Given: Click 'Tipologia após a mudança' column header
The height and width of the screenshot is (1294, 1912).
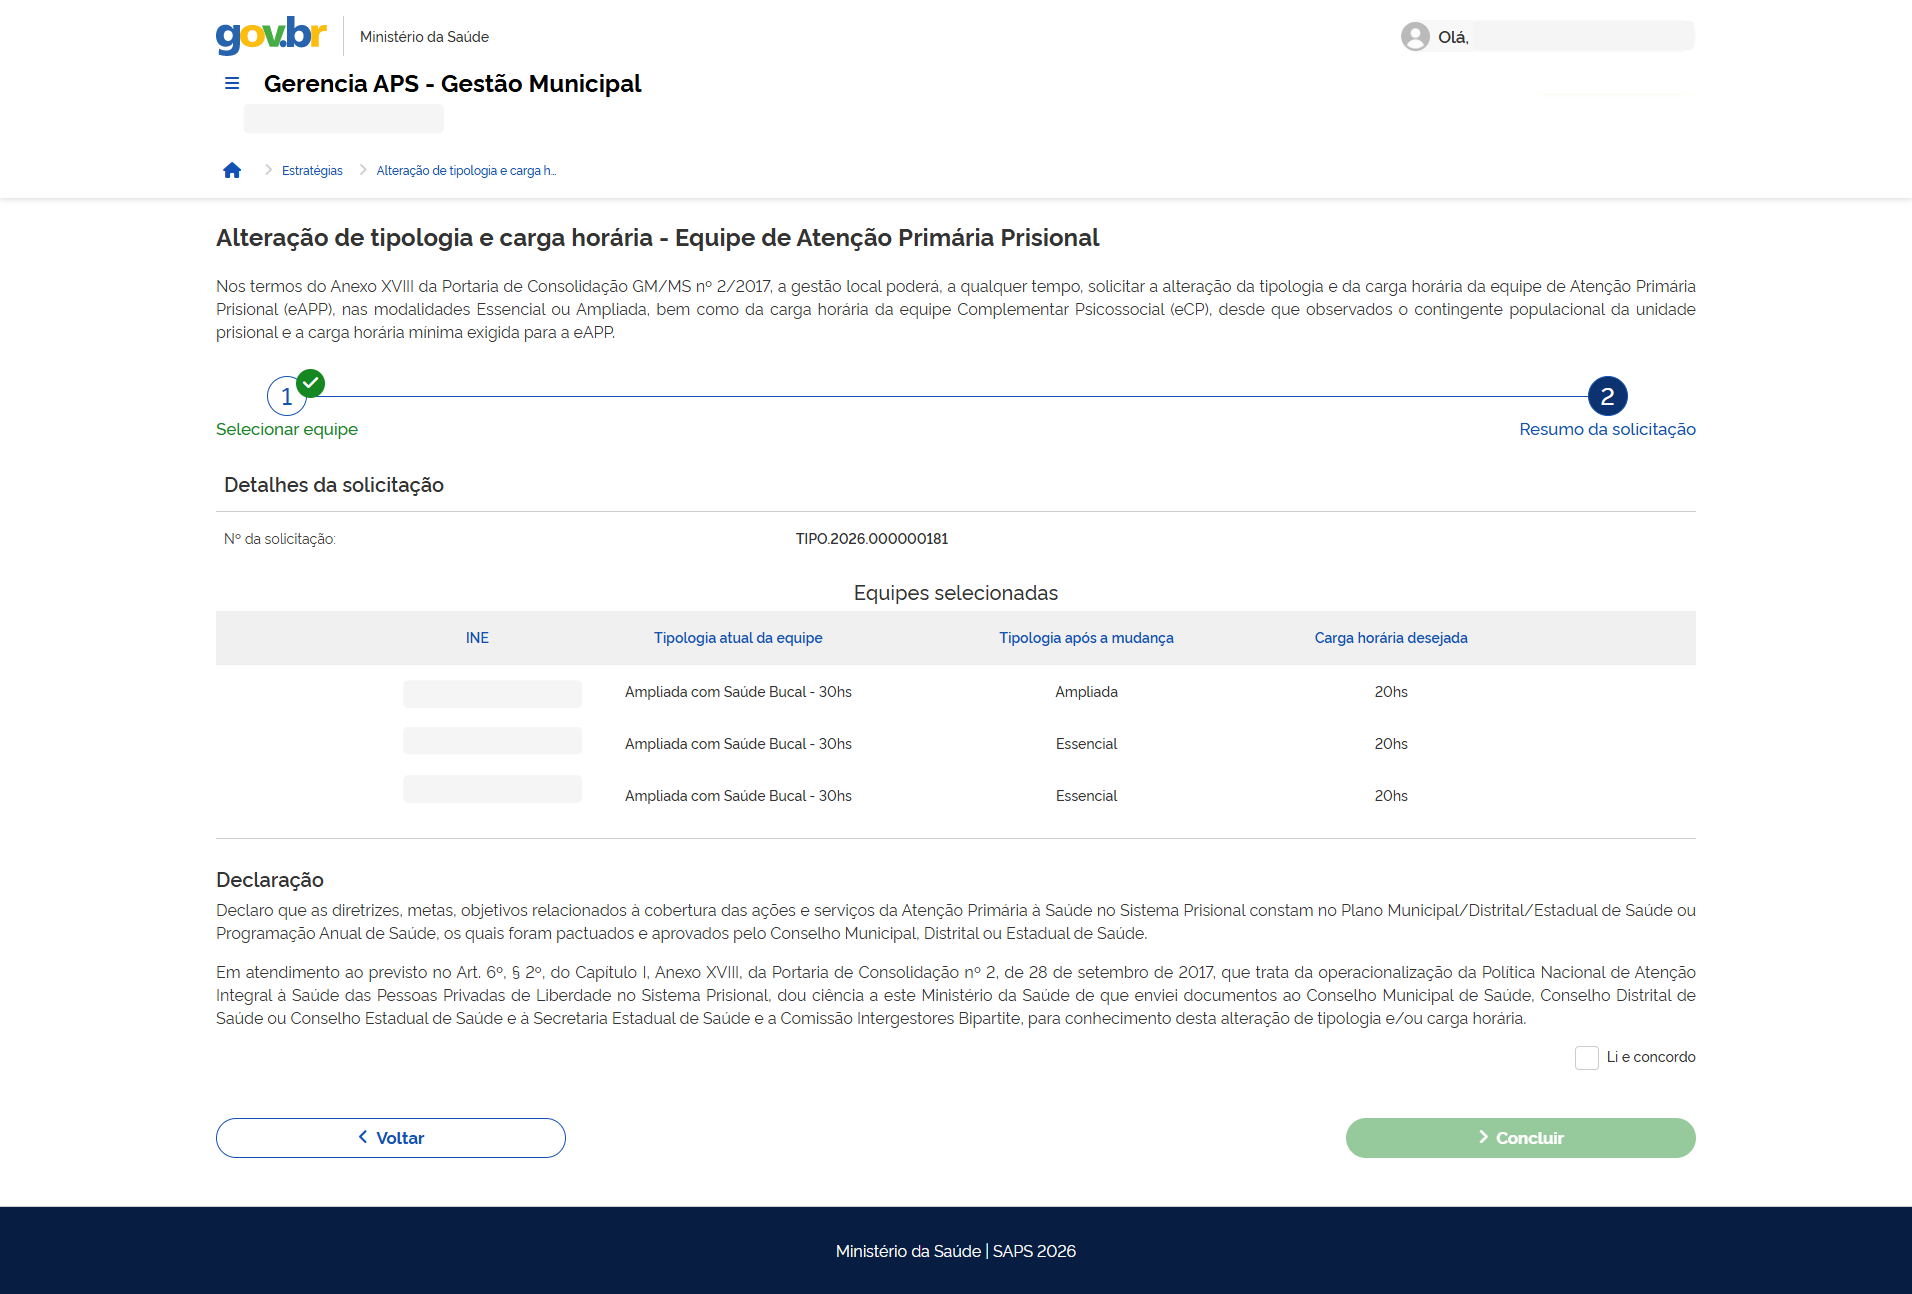Looking at the screenshot, I should [1086, 638].
